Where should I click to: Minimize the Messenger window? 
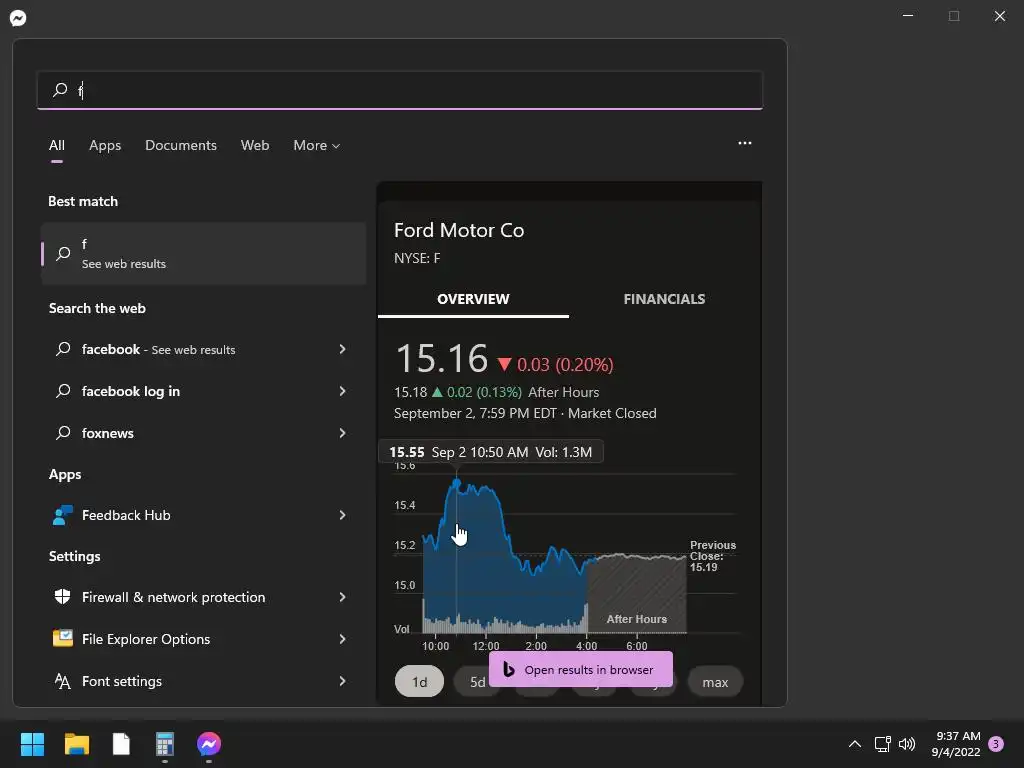click(x=908, y=16)
